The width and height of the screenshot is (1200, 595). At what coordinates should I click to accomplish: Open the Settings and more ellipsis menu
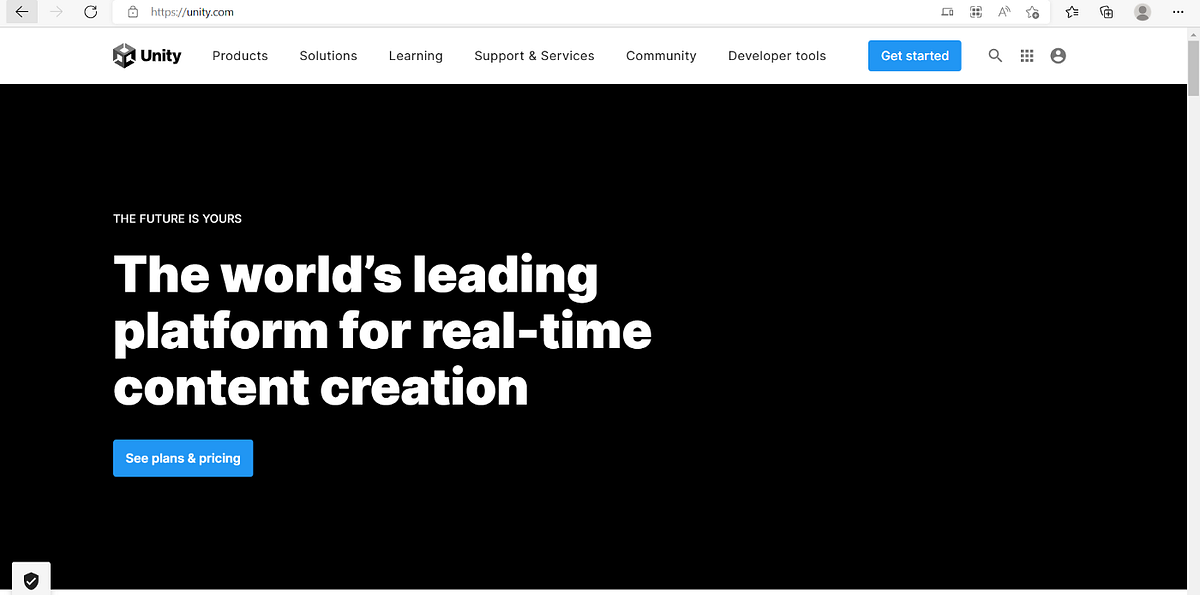click(x=1178, y=12)
